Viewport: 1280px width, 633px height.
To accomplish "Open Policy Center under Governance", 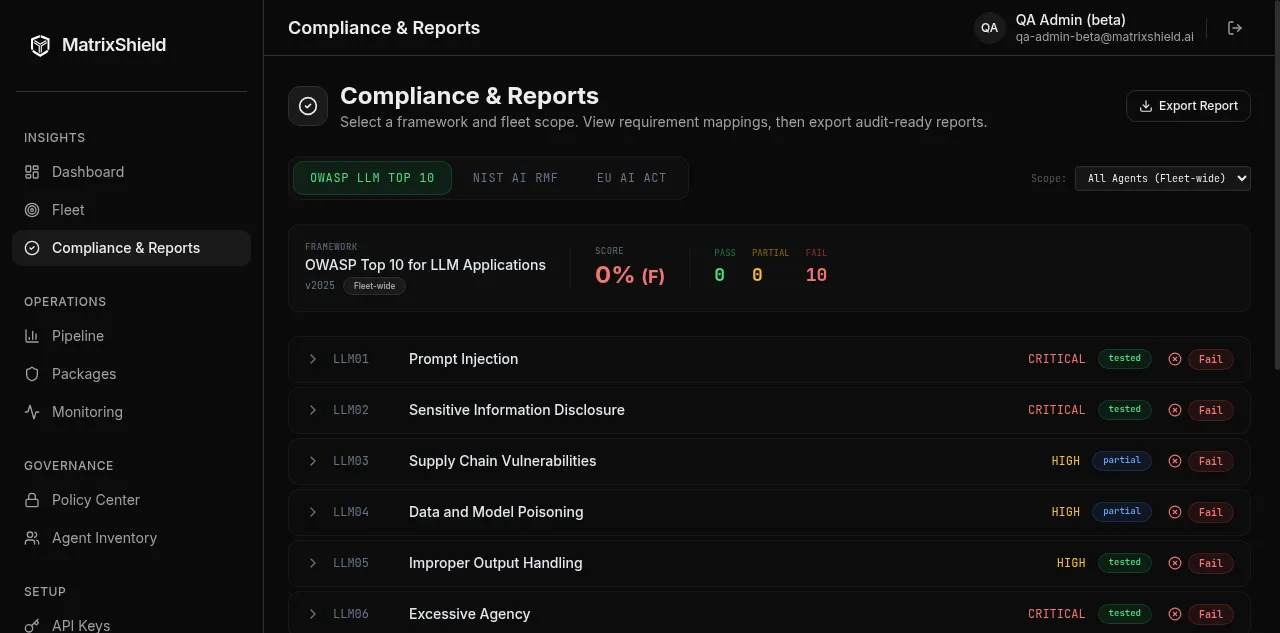I will point(131,500).
